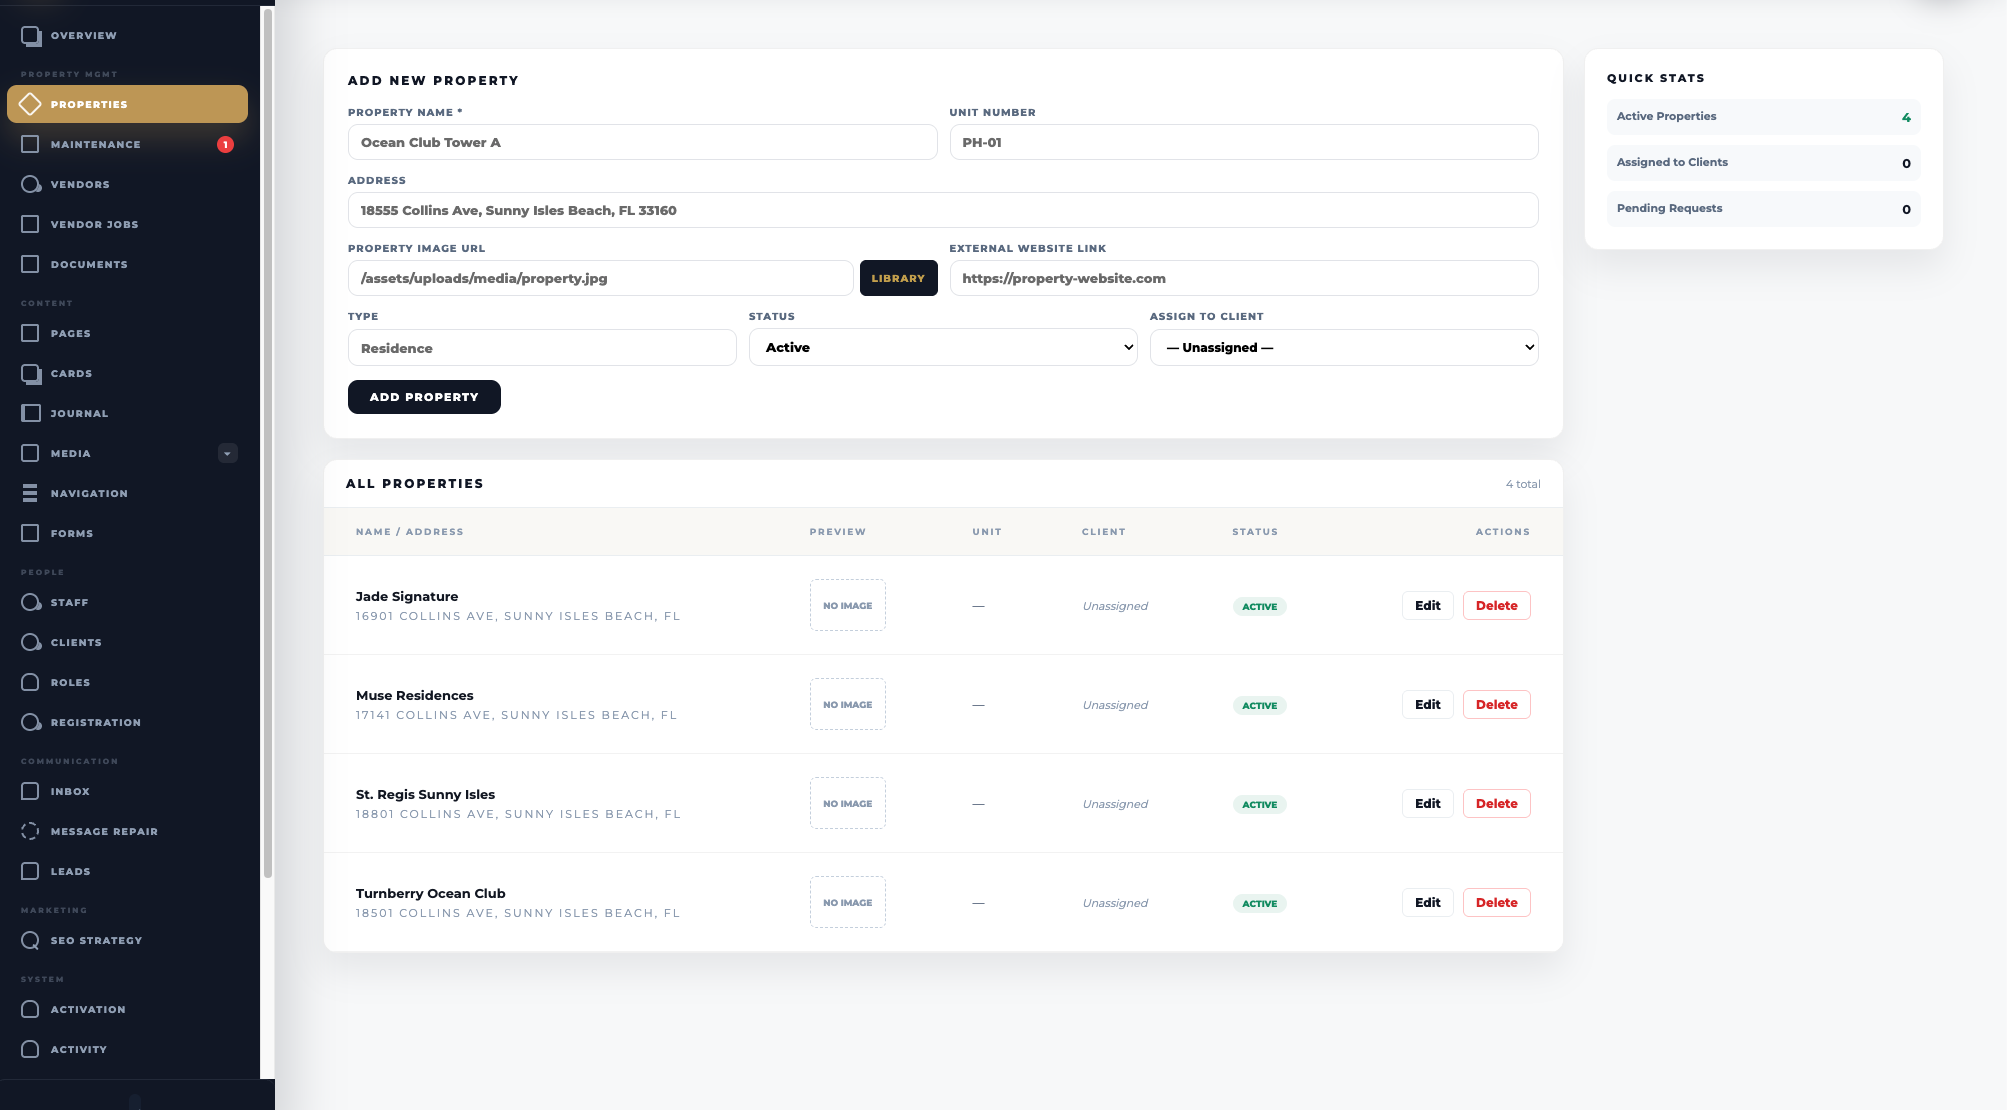The width and height of the screenshot is (2007, 1110).
Task: Click the Message Repair dashed circle icon
Action: [x=30, y=831]
